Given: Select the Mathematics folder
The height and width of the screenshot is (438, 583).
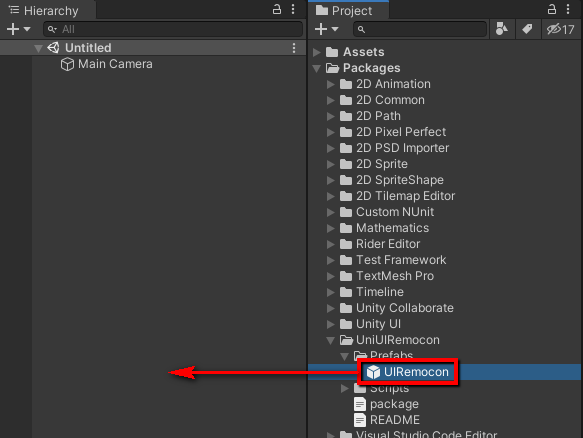Looking at the screenshot, I should (393, 228).
